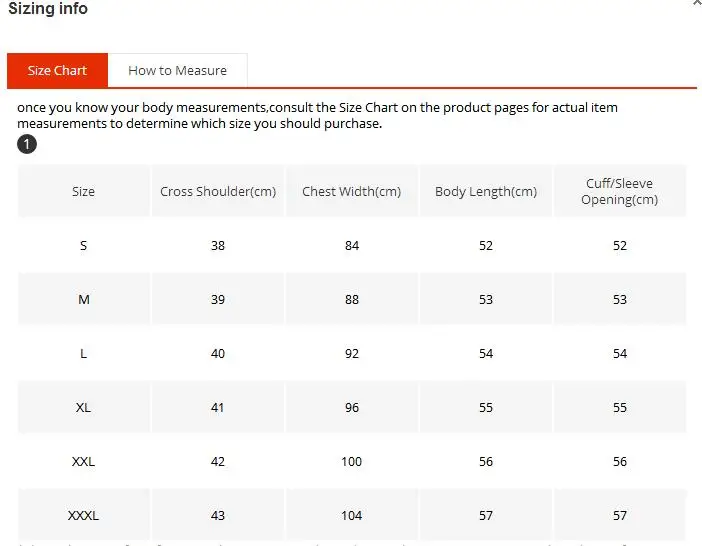Click chest width value 96

click(x=351, y=407)
